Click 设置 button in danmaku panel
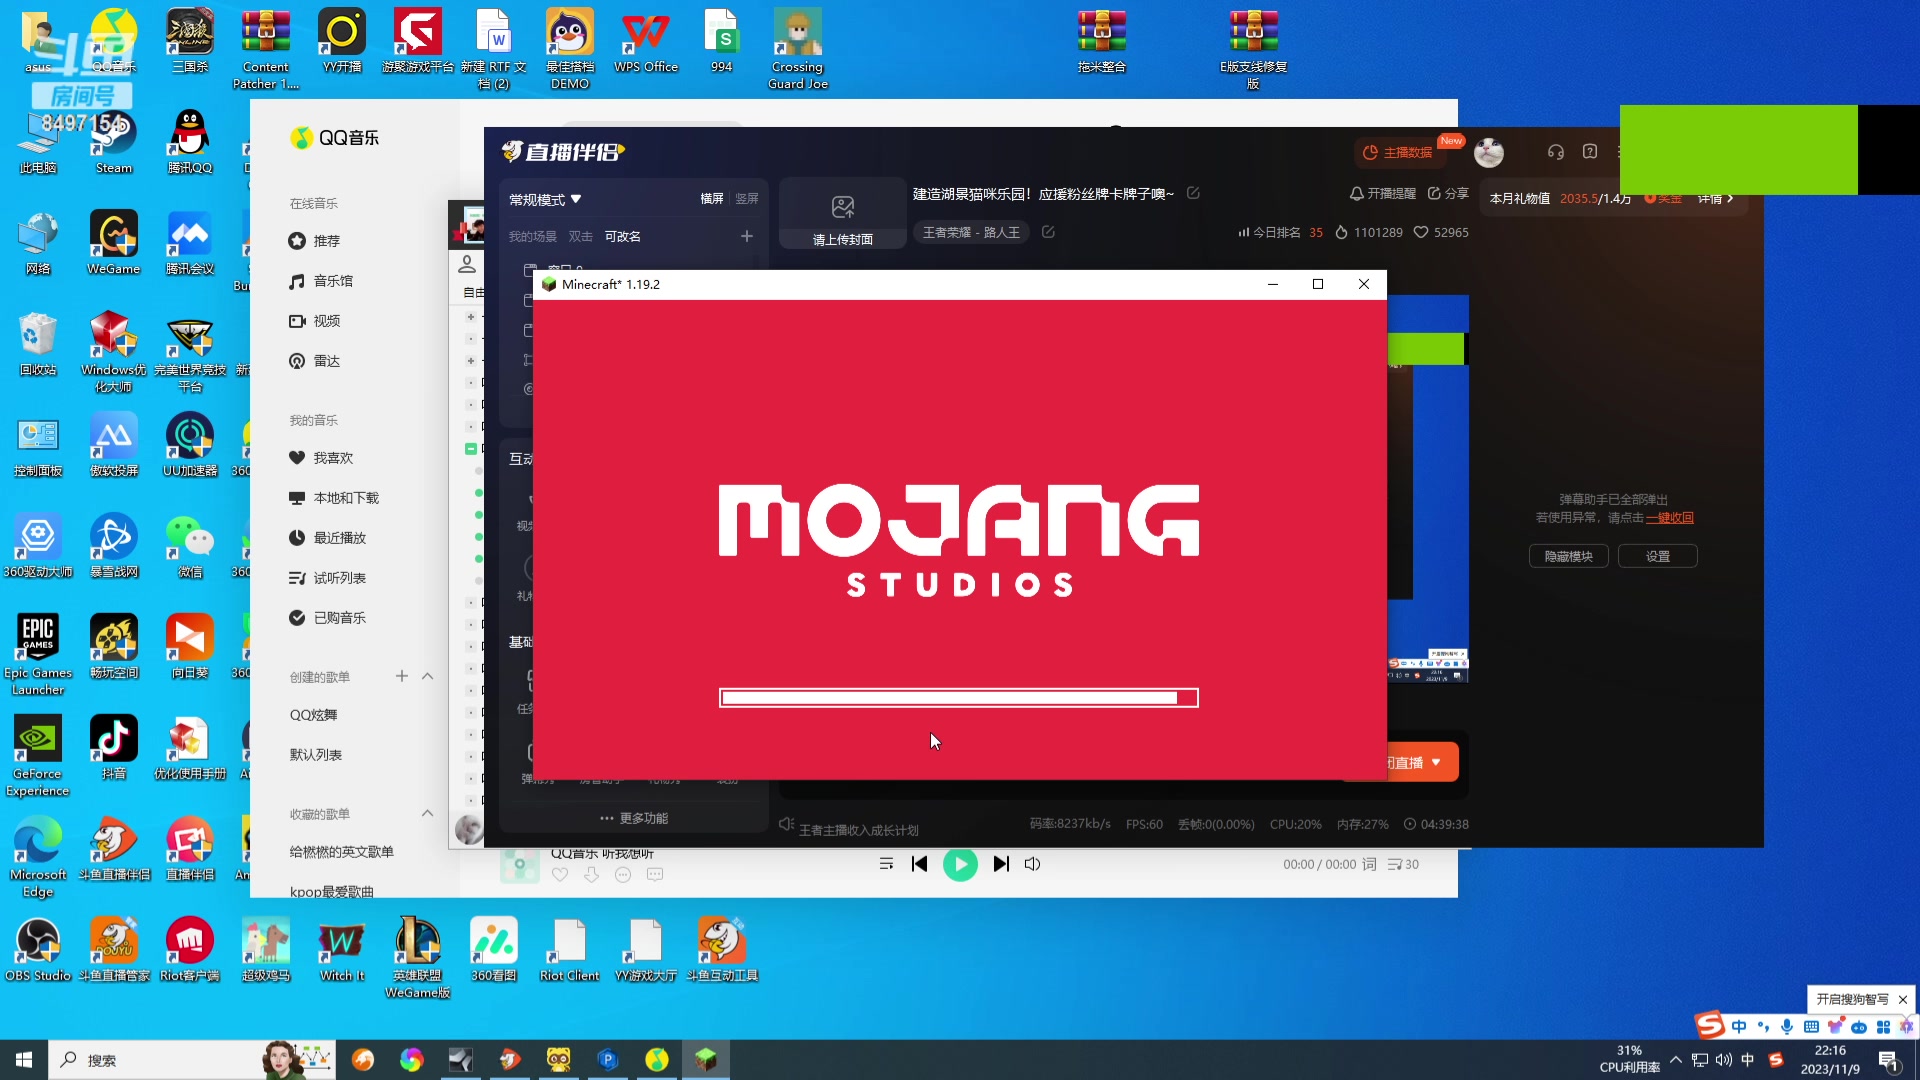Image resolution: width=1920 pixels, height=1080 pixels. 1658,556
